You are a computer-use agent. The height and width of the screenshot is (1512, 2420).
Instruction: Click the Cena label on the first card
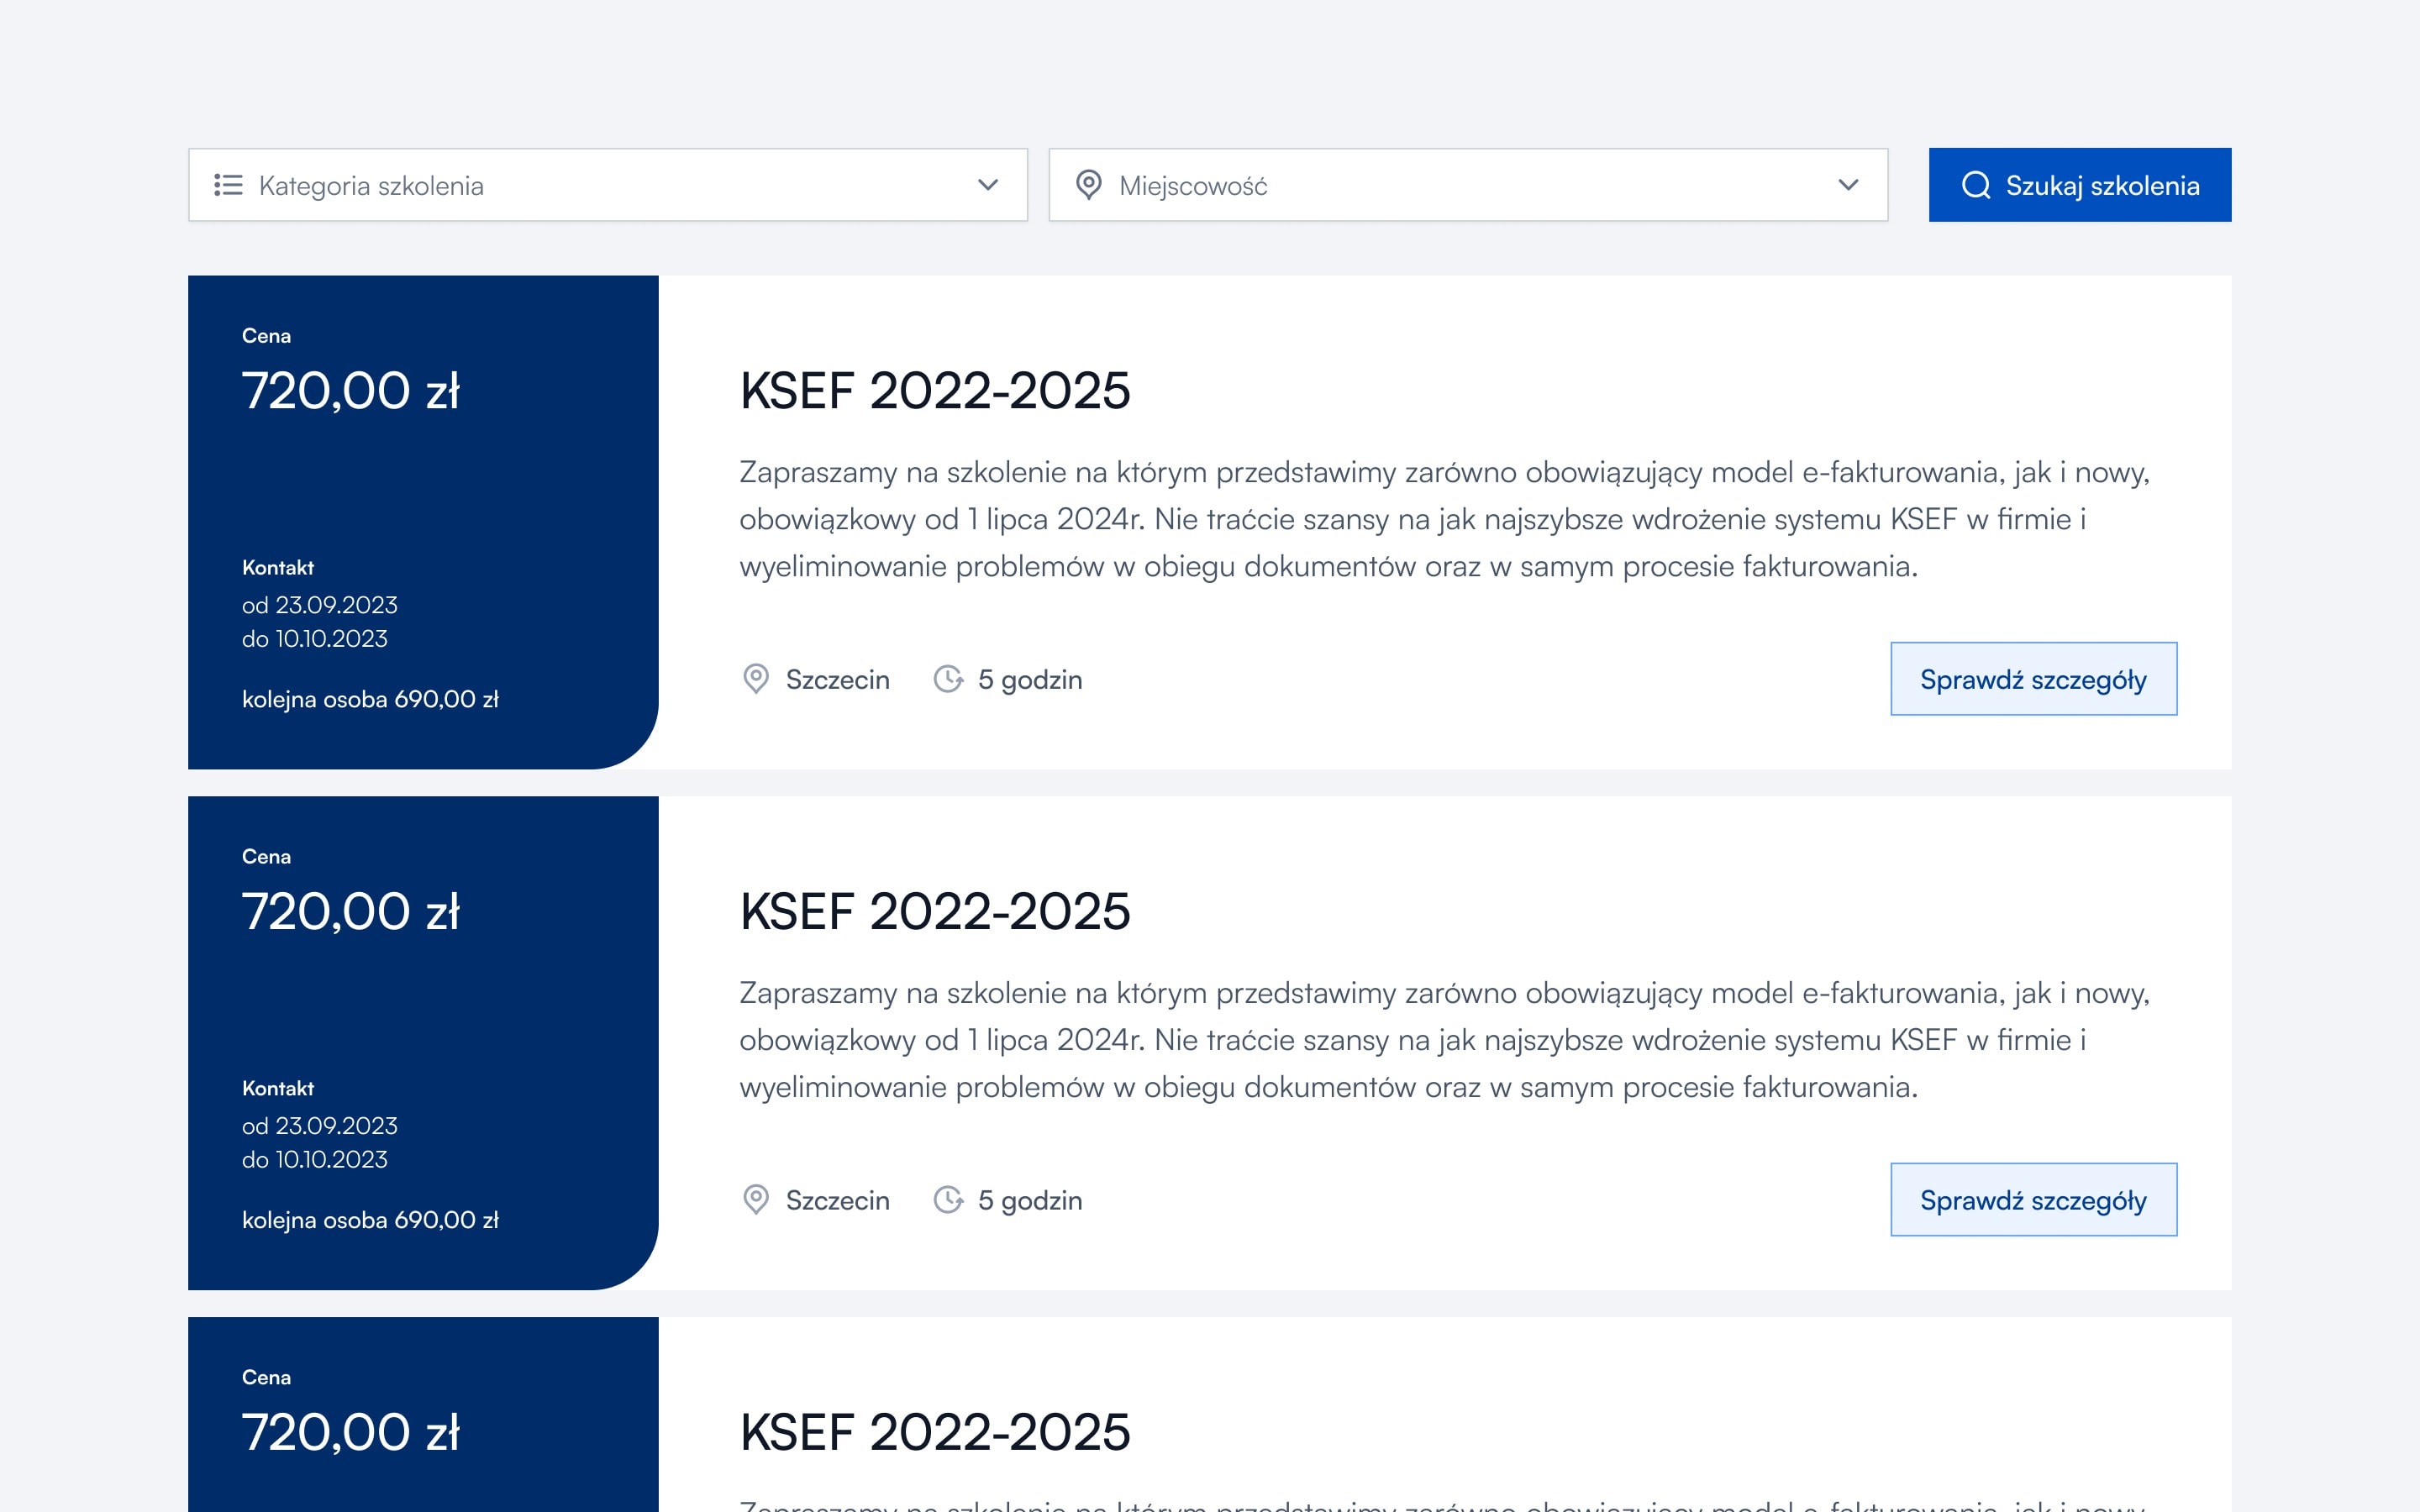tap(266, 336)
